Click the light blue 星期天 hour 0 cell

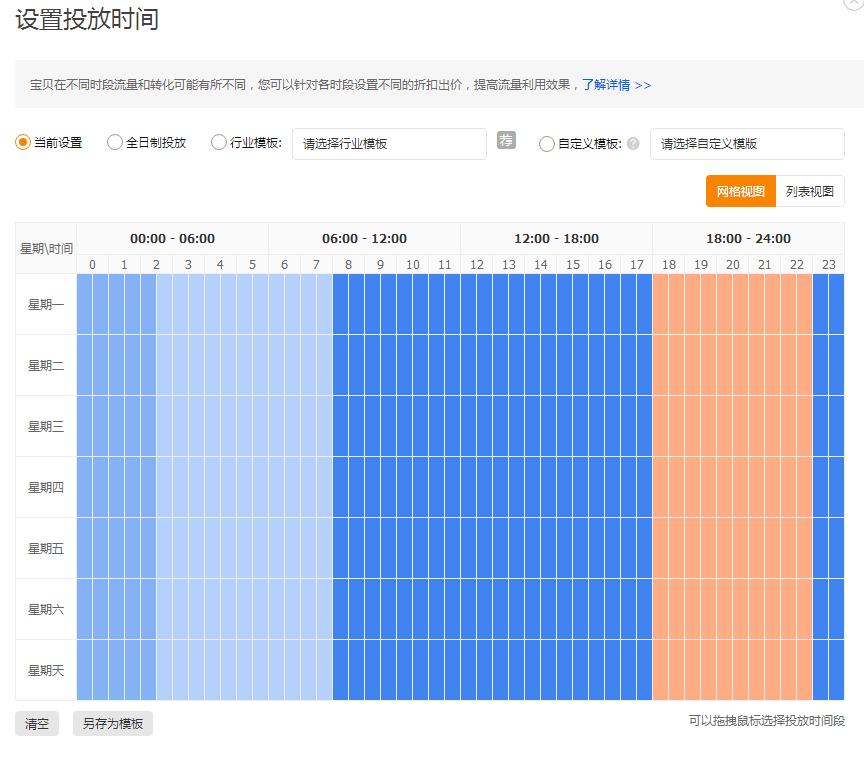pyautogui.click(x=91, y=671)
